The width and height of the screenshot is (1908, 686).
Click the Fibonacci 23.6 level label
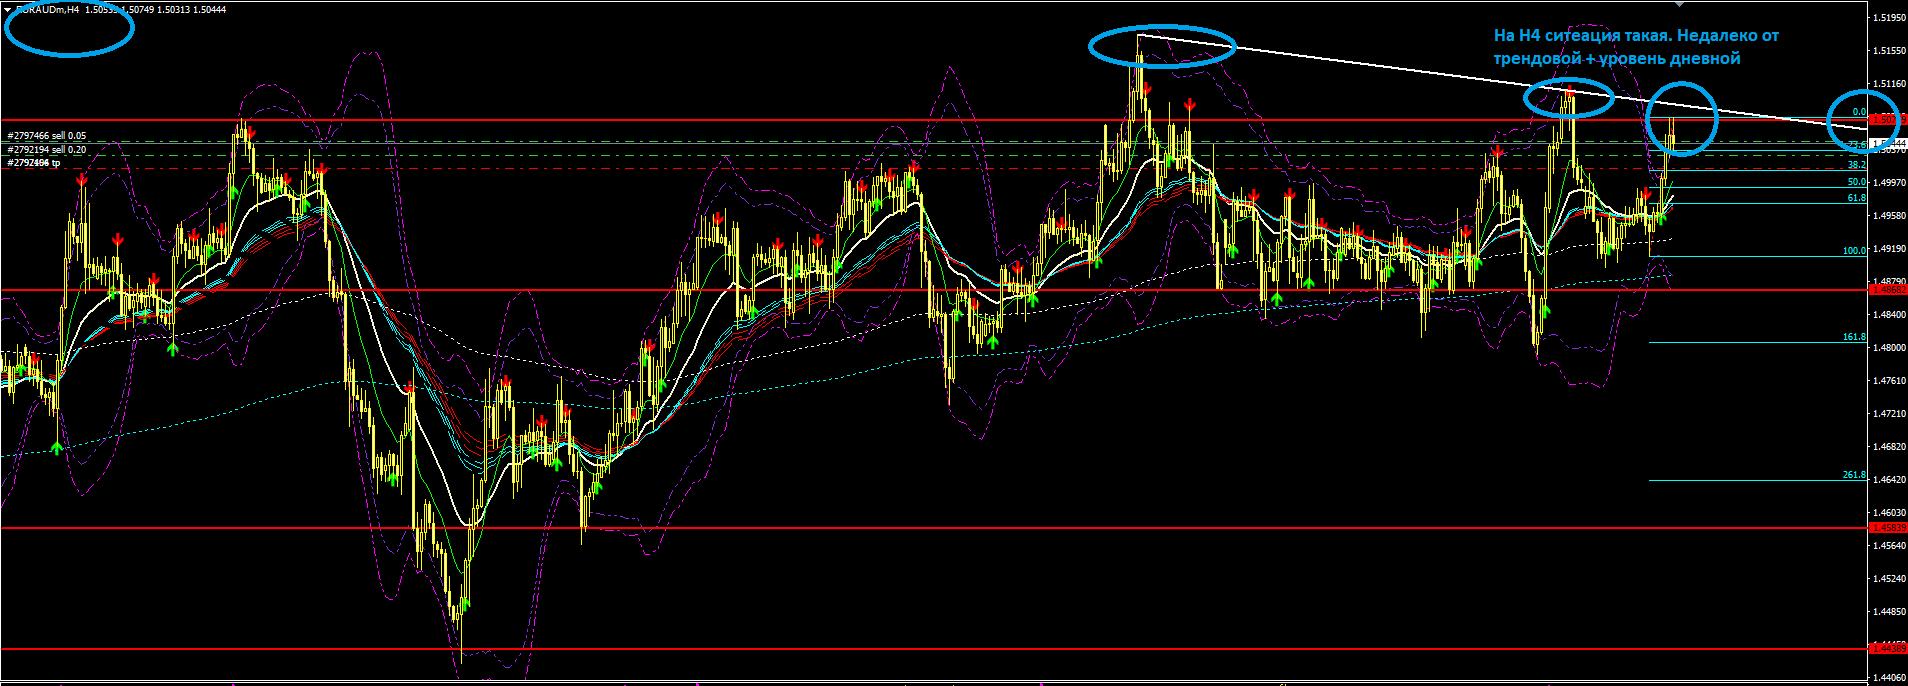(1857, 144)
